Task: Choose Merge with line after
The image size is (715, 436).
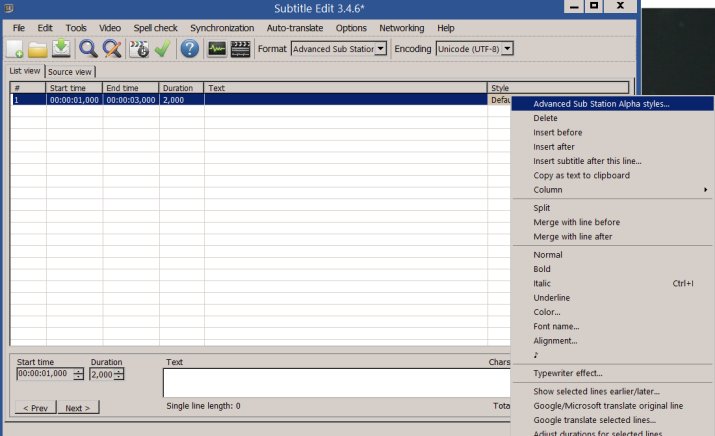Action: click(612, 237)
